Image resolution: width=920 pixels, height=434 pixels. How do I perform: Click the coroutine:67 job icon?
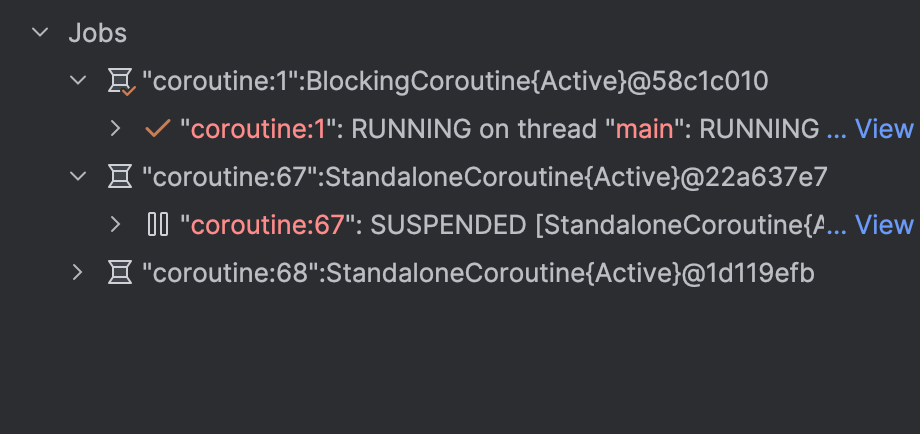[120, 177]
